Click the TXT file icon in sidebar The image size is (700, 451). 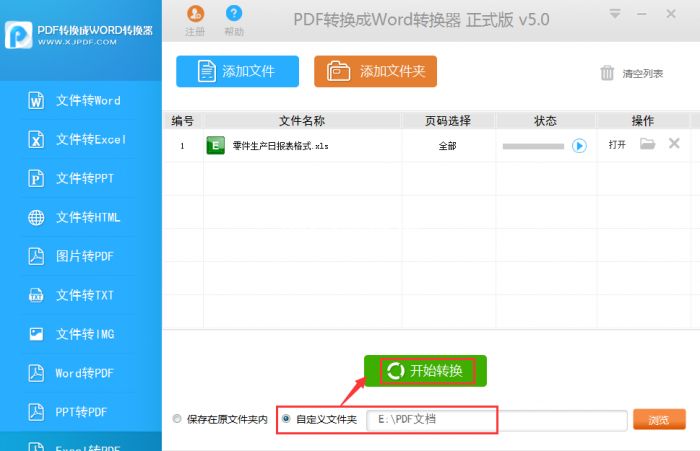point(36,295)
